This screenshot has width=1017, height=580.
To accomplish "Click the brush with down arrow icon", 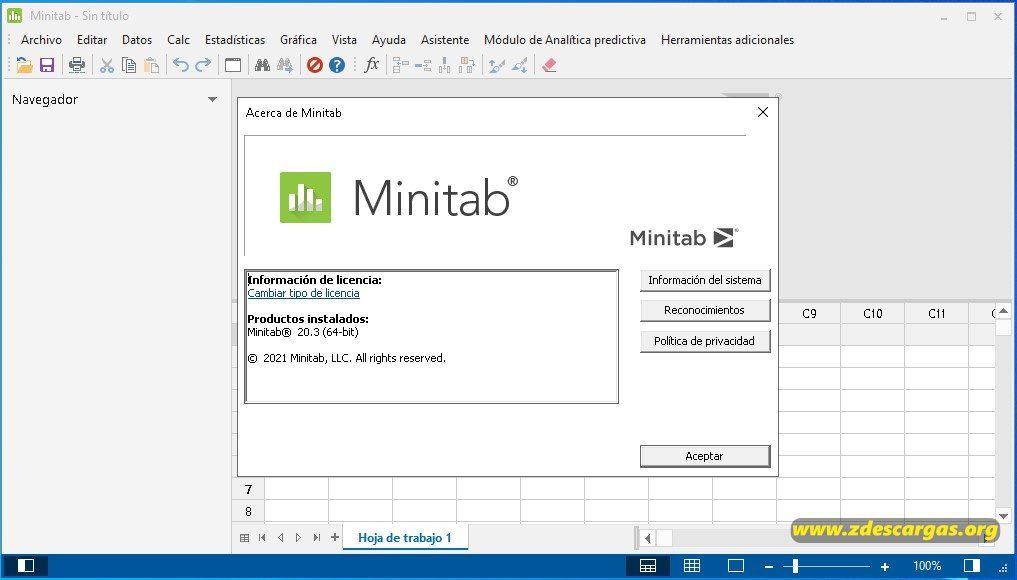I will point(519,65).
